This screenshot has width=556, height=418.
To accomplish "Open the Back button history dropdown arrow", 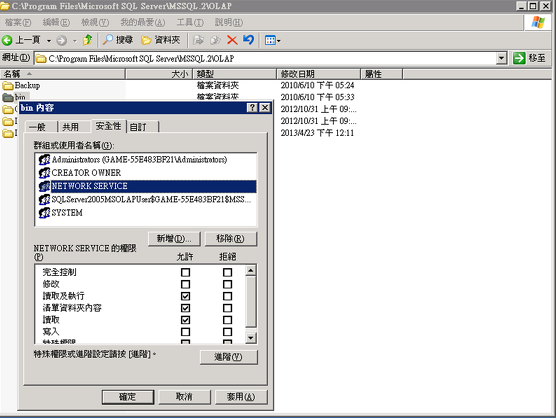I will point(49,41).
